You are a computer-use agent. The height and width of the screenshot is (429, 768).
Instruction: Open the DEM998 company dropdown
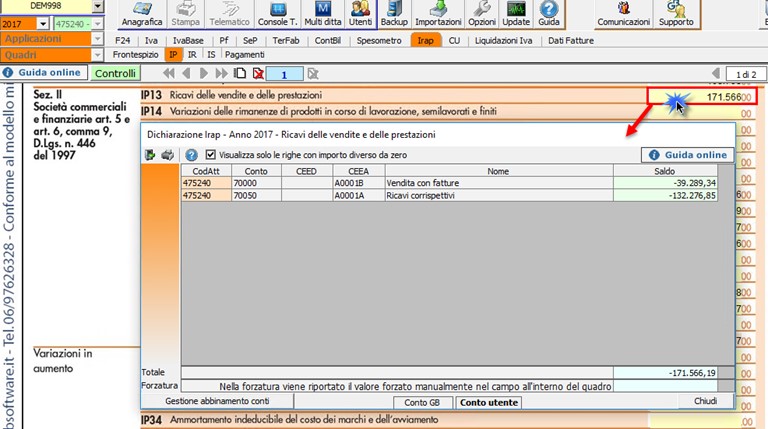point(98,6)
